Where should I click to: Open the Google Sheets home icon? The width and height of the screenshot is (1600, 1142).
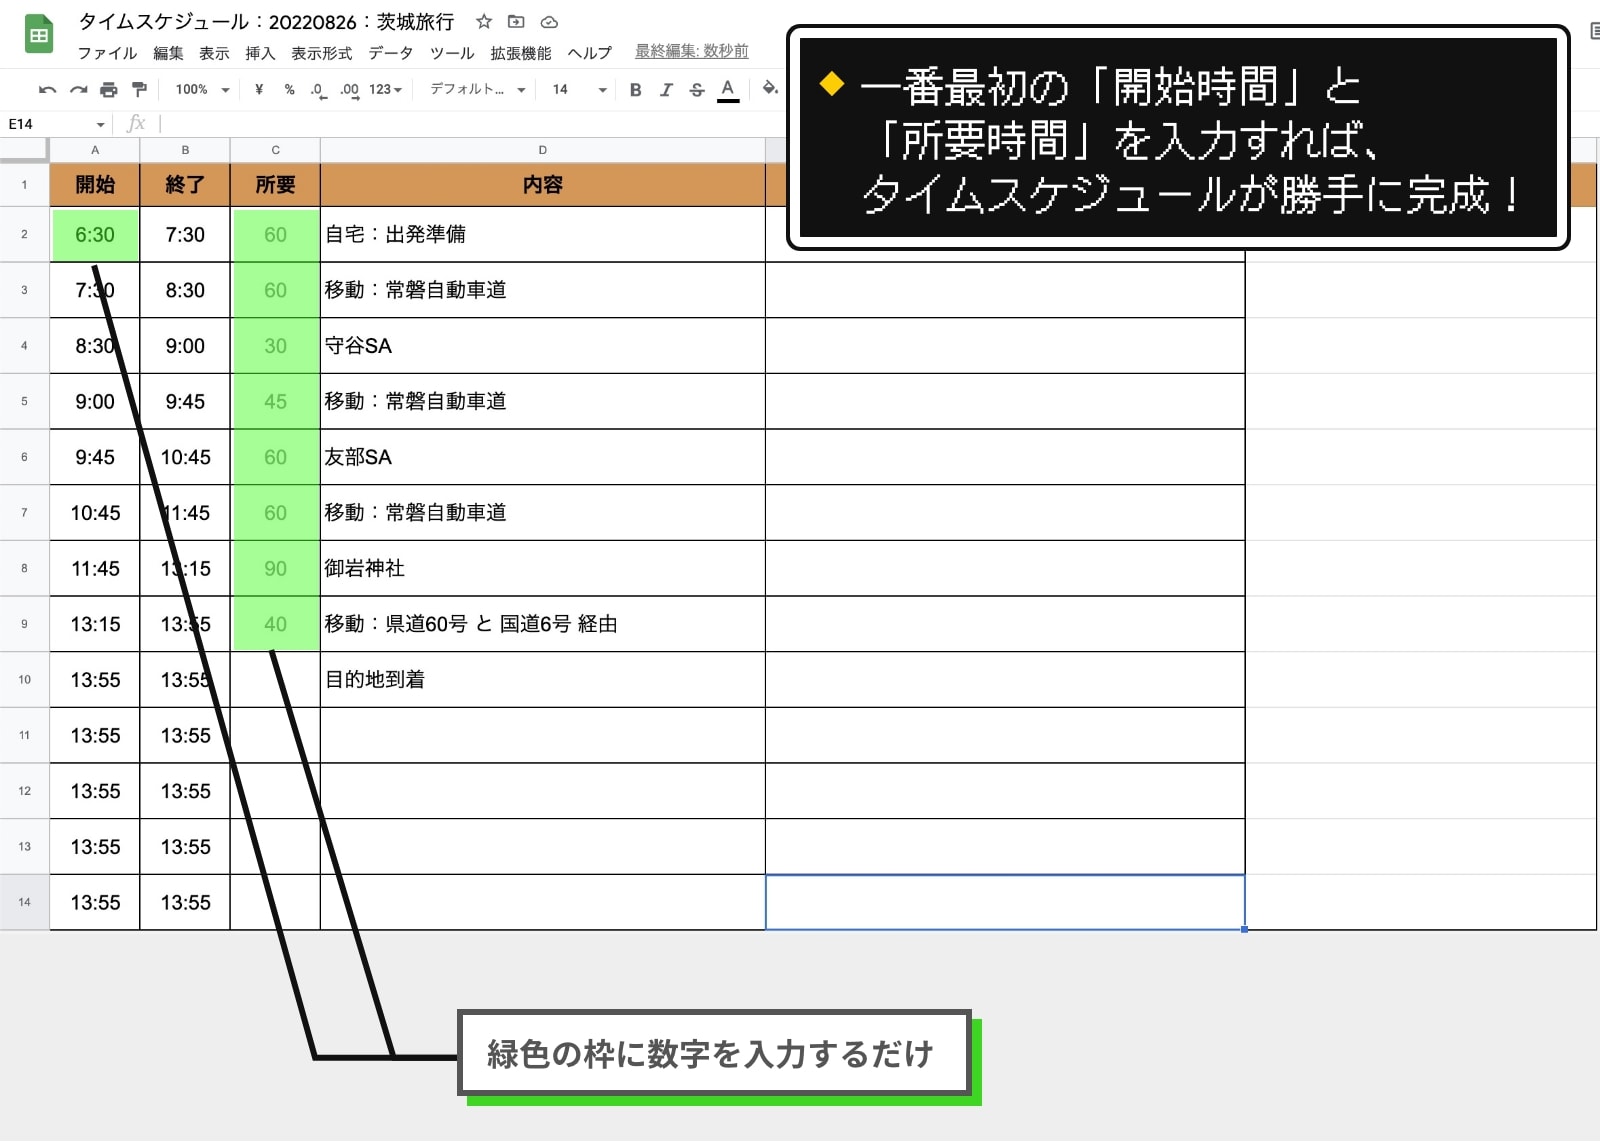pos(39,36)
